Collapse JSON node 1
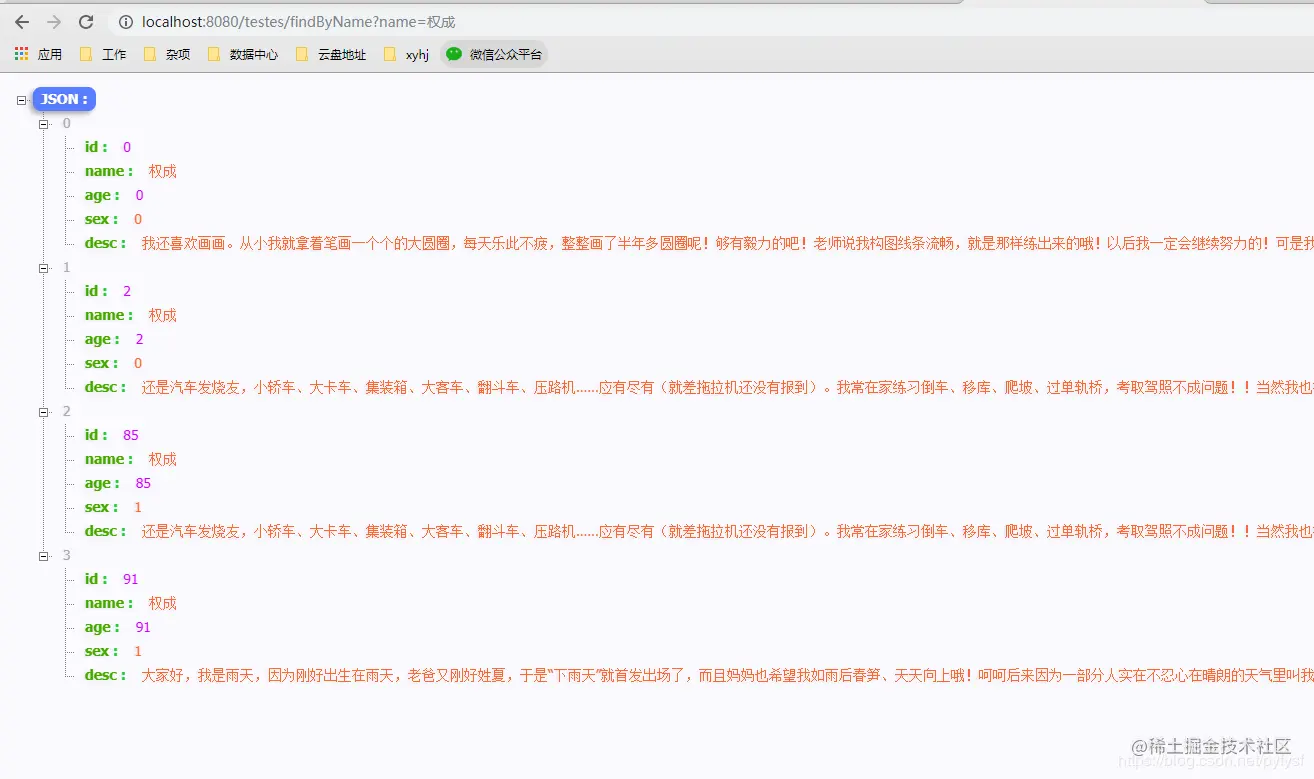The height and width of the screenshot is (779, 1314). coord(44,267)
